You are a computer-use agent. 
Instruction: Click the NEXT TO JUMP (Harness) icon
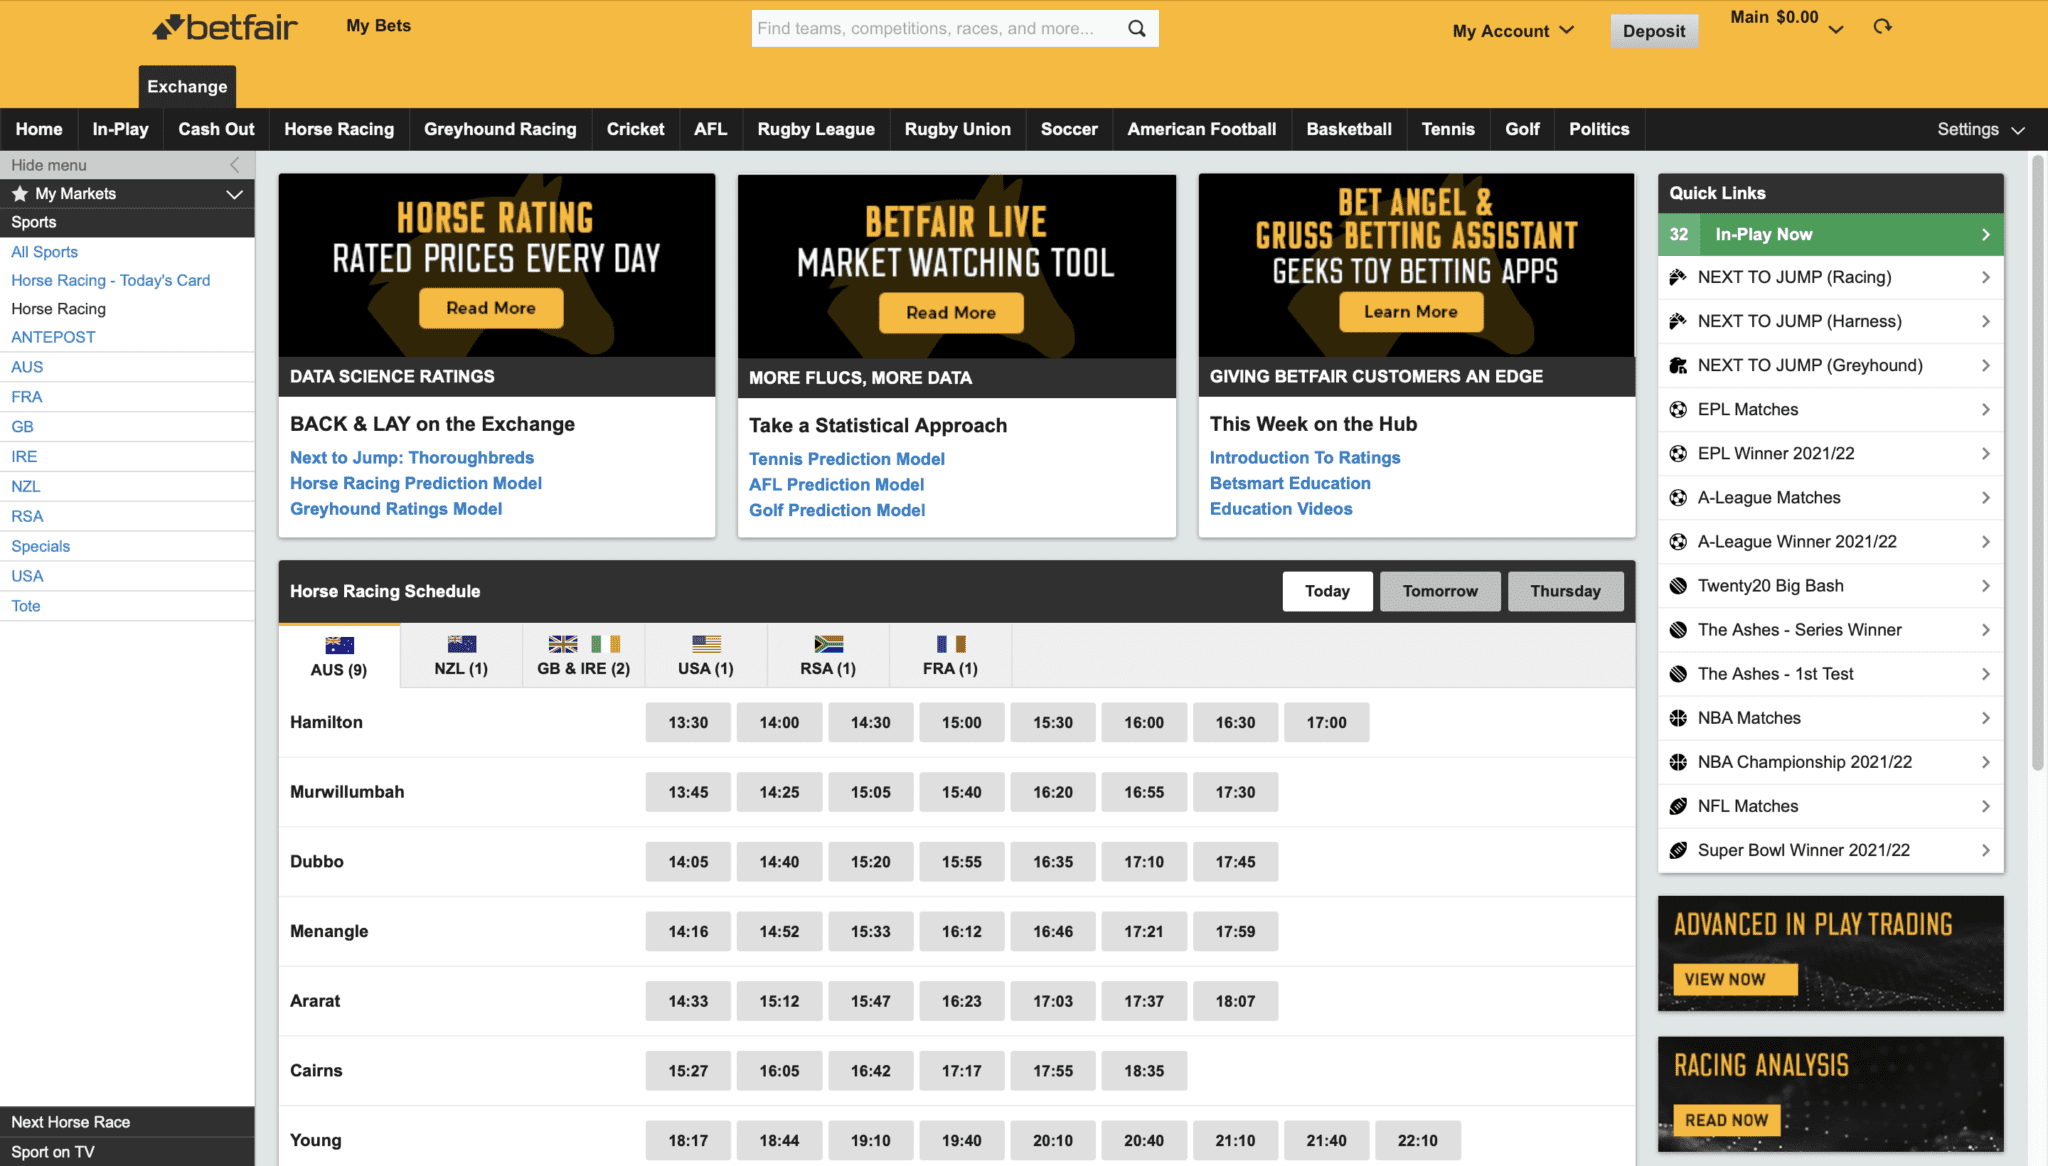tap(1678, 321)
